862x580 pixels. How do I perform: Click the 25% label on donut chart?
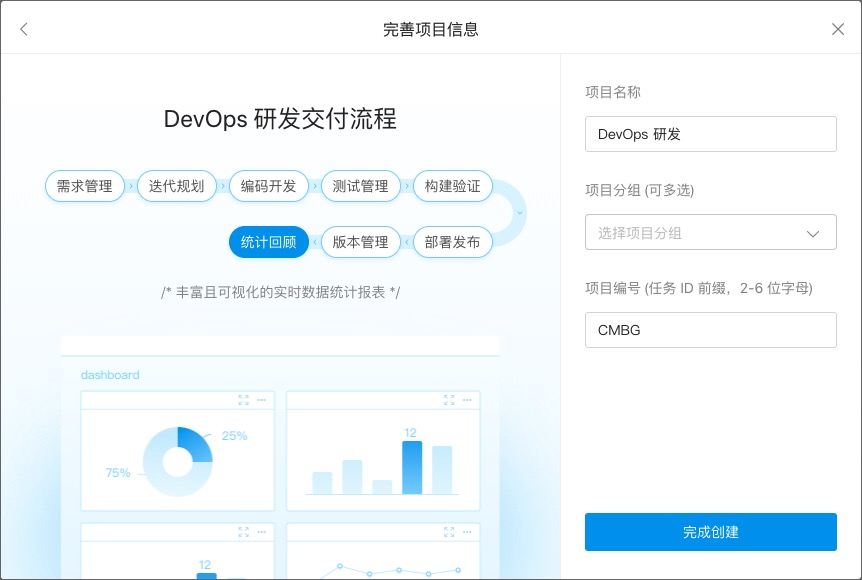[235, 436]
